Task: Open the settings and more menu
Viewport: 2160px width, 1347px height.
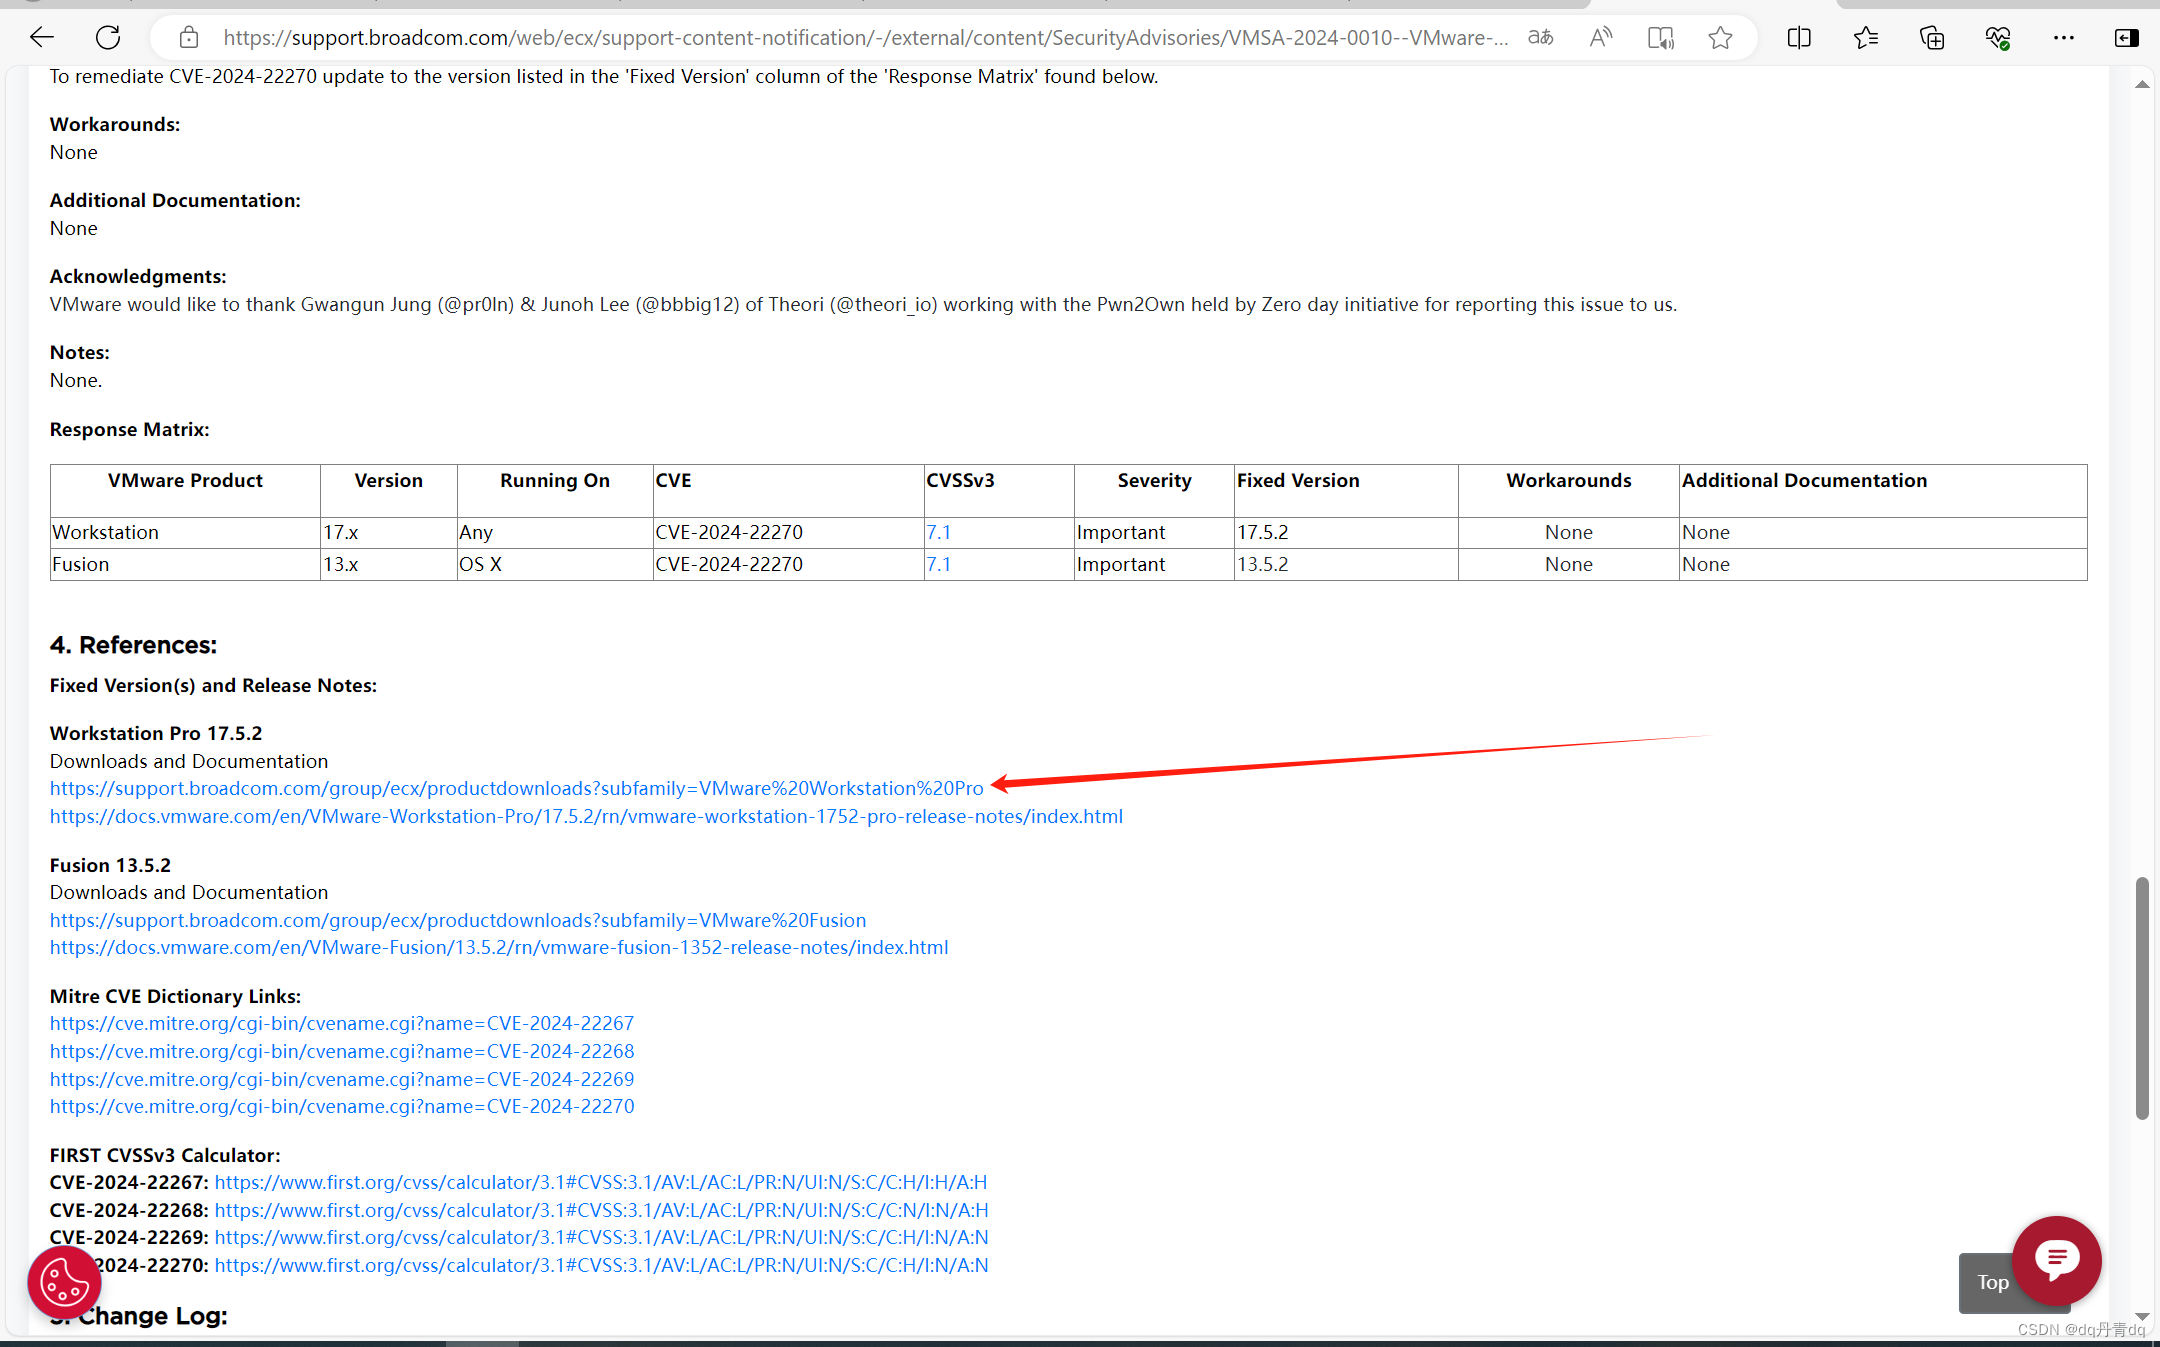Action: (2064, 38)
